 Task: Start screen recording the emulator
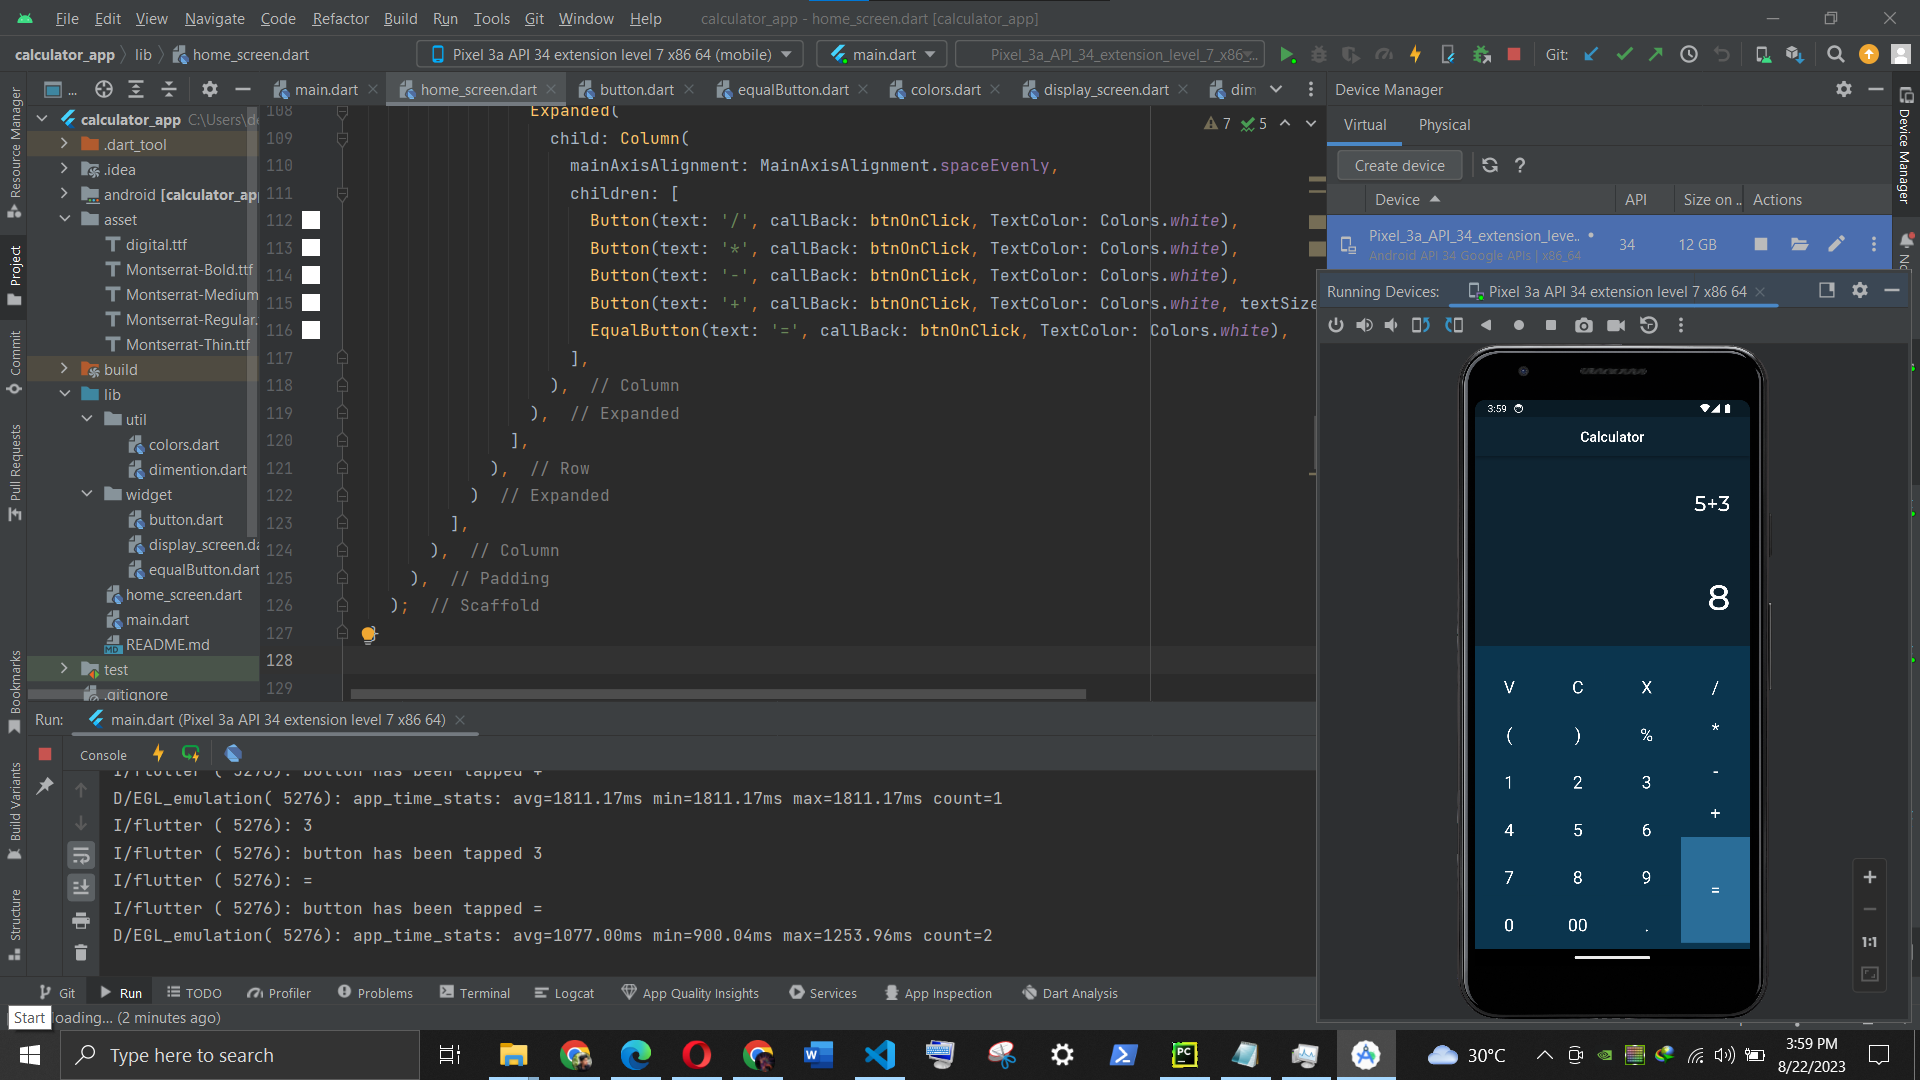(x=1616, y=325)
